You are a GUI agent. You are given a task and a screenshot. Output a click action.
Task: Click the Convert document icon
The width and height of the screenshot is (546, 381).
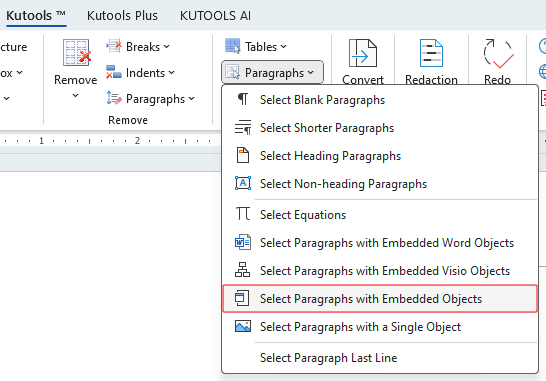click(x=362, y=53)
